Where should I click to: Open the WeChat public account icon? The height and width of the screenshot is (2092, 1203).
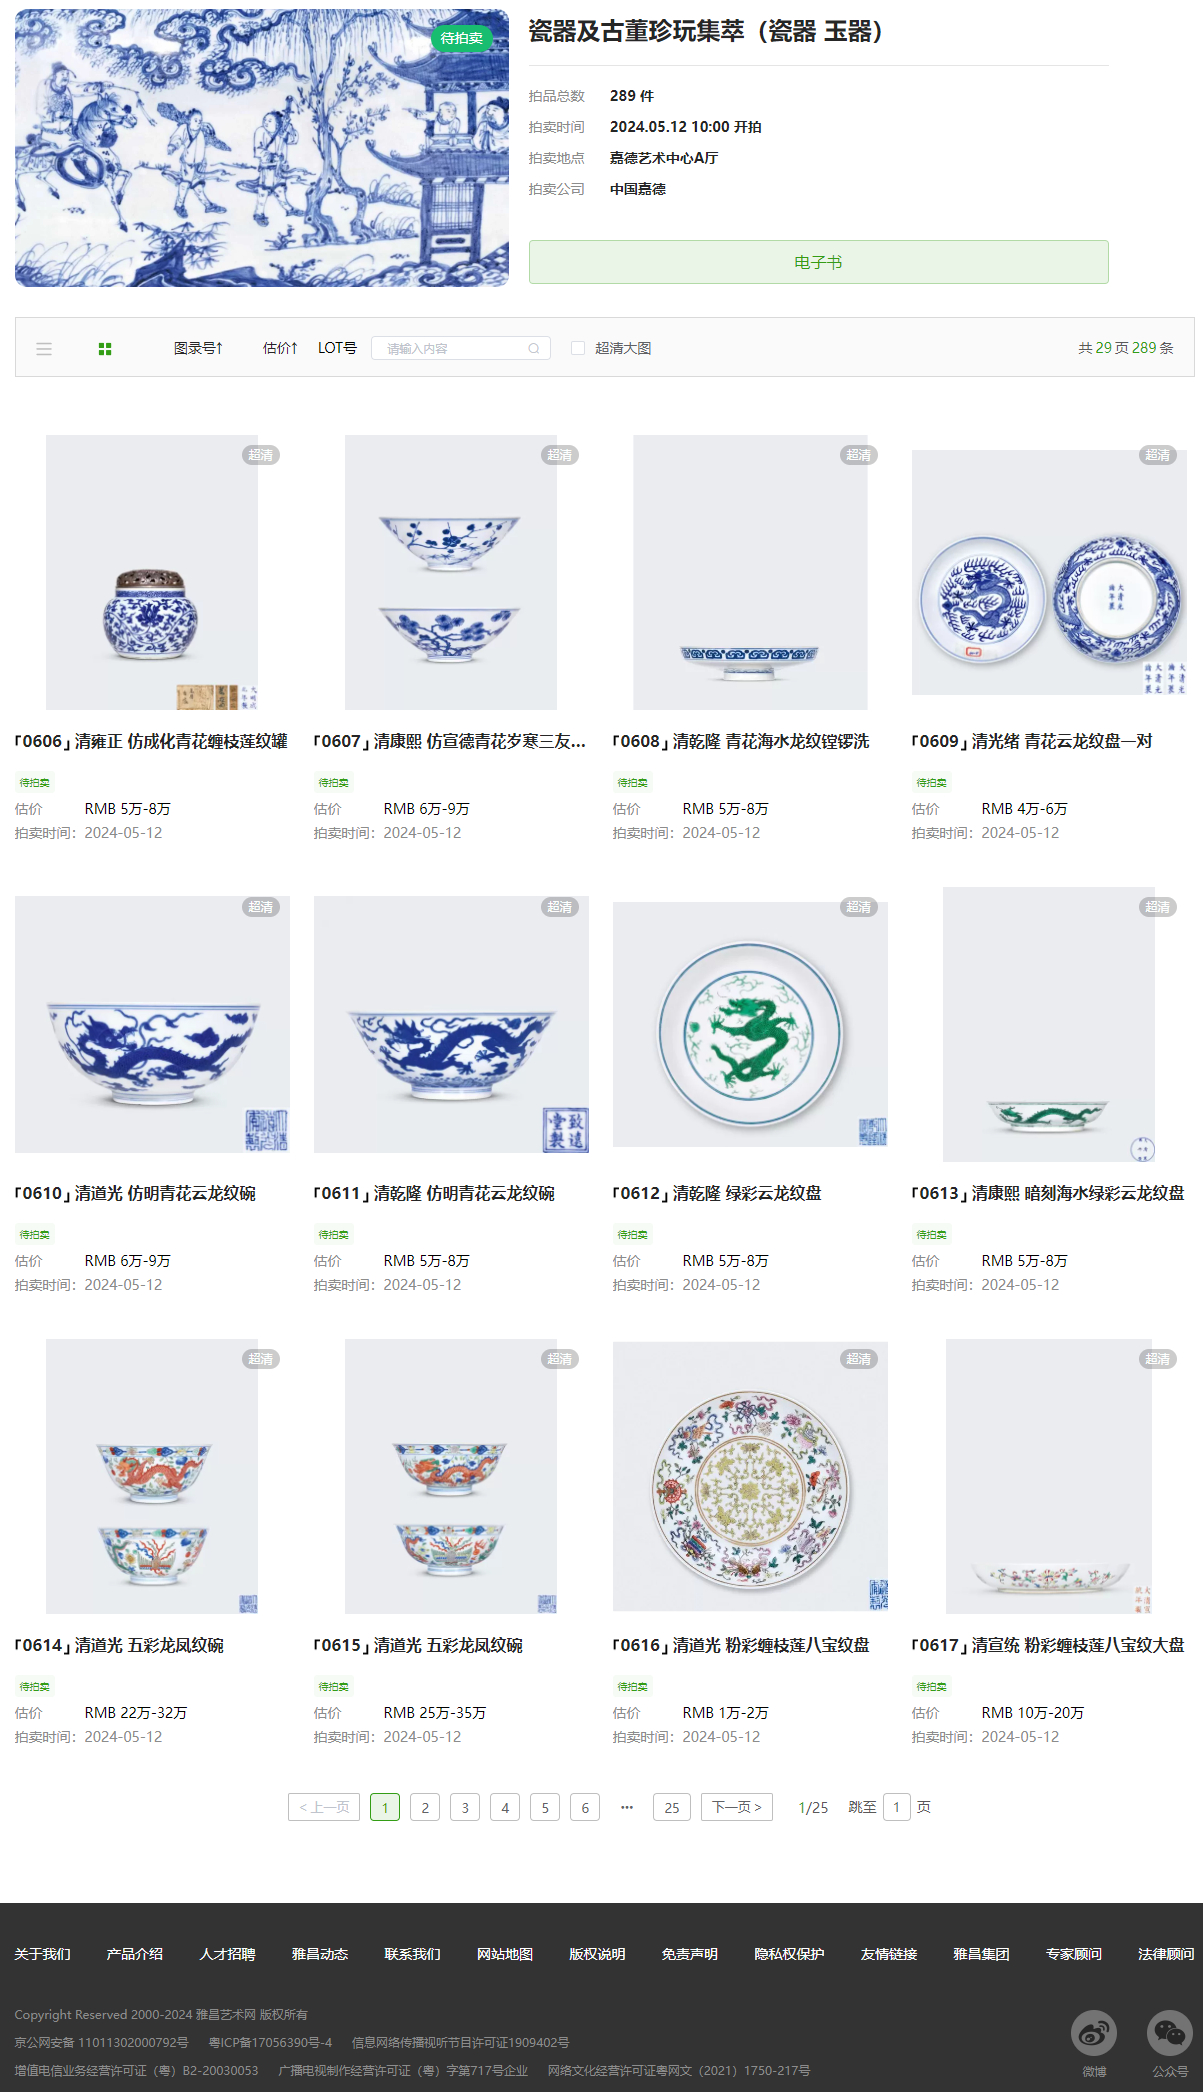click(x=1170, y=2033)
